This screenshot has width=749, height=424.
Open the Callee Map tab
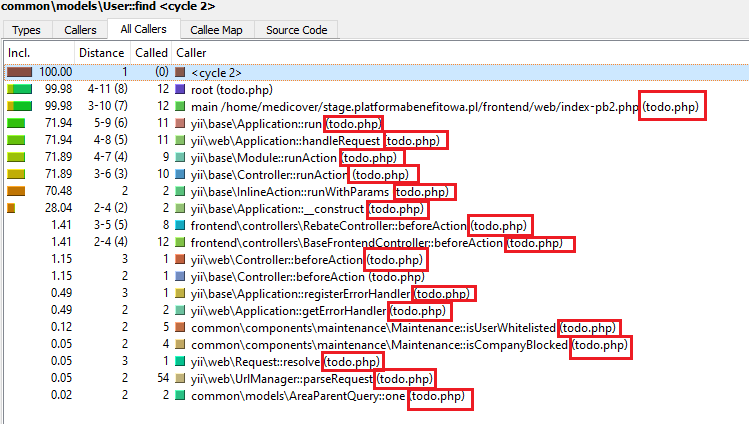click(x=217, y=30)
